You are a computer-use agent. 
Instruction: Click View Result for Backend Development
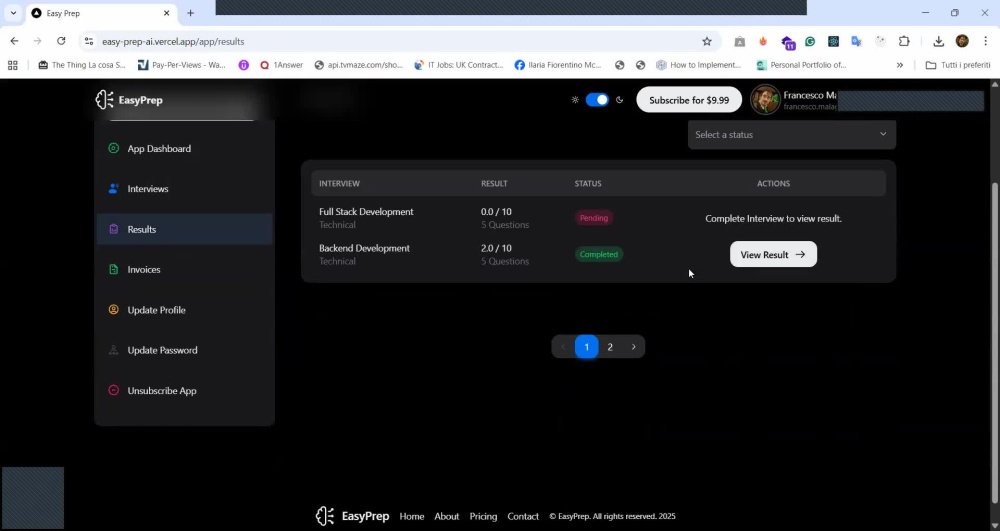point(773,254)
